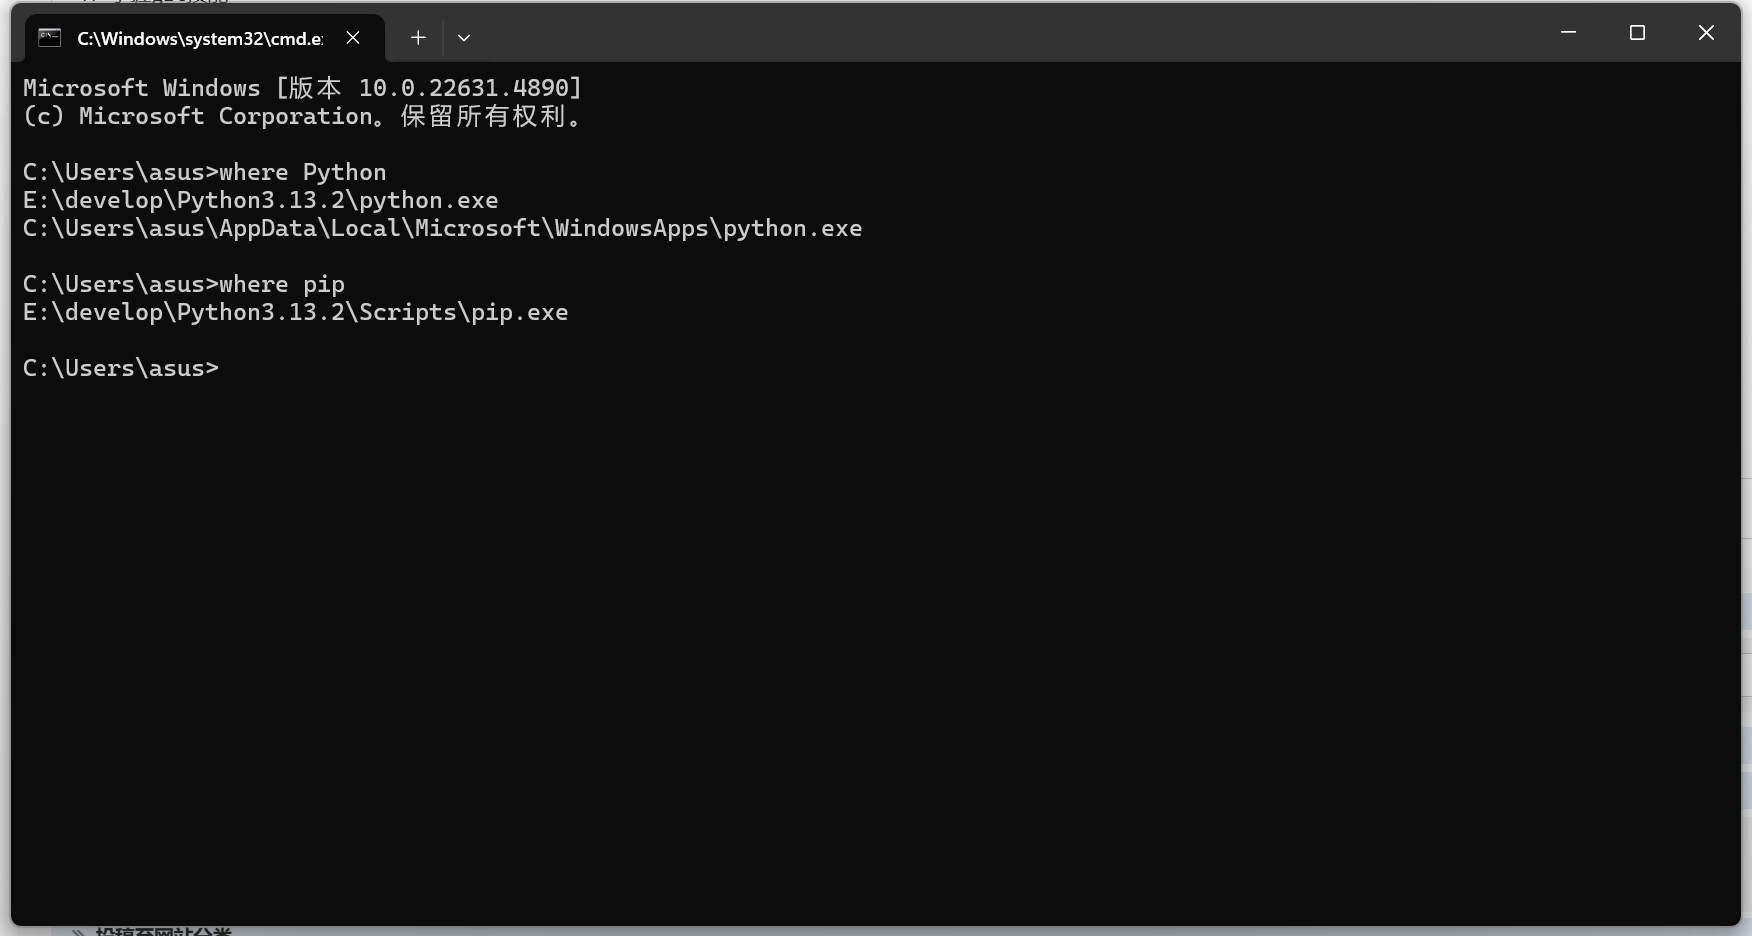Screen dimensions: 1752x936
Task: Click the "where pip" command text
Action: pos(282,284)
